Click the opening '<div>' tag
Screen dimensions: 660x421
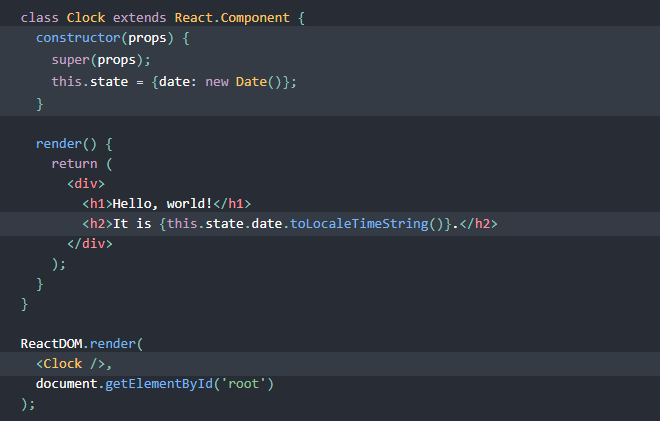point(86,184)
